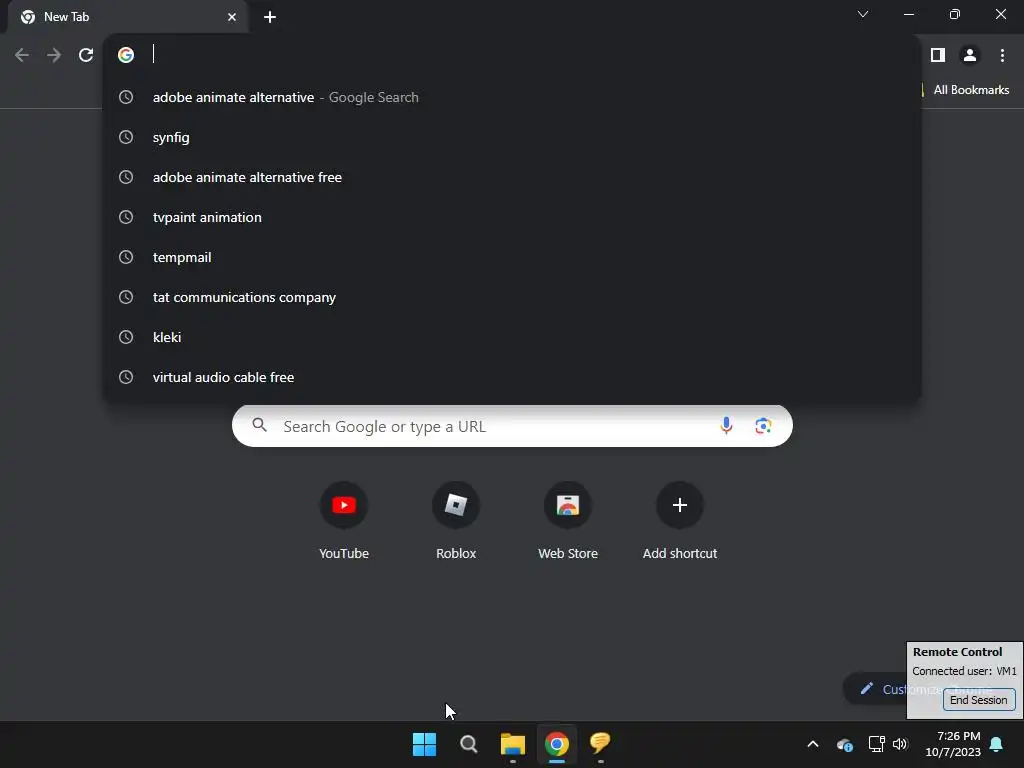
Task: Click the history clock icon beside tempmail
Action: coord(126,257)
